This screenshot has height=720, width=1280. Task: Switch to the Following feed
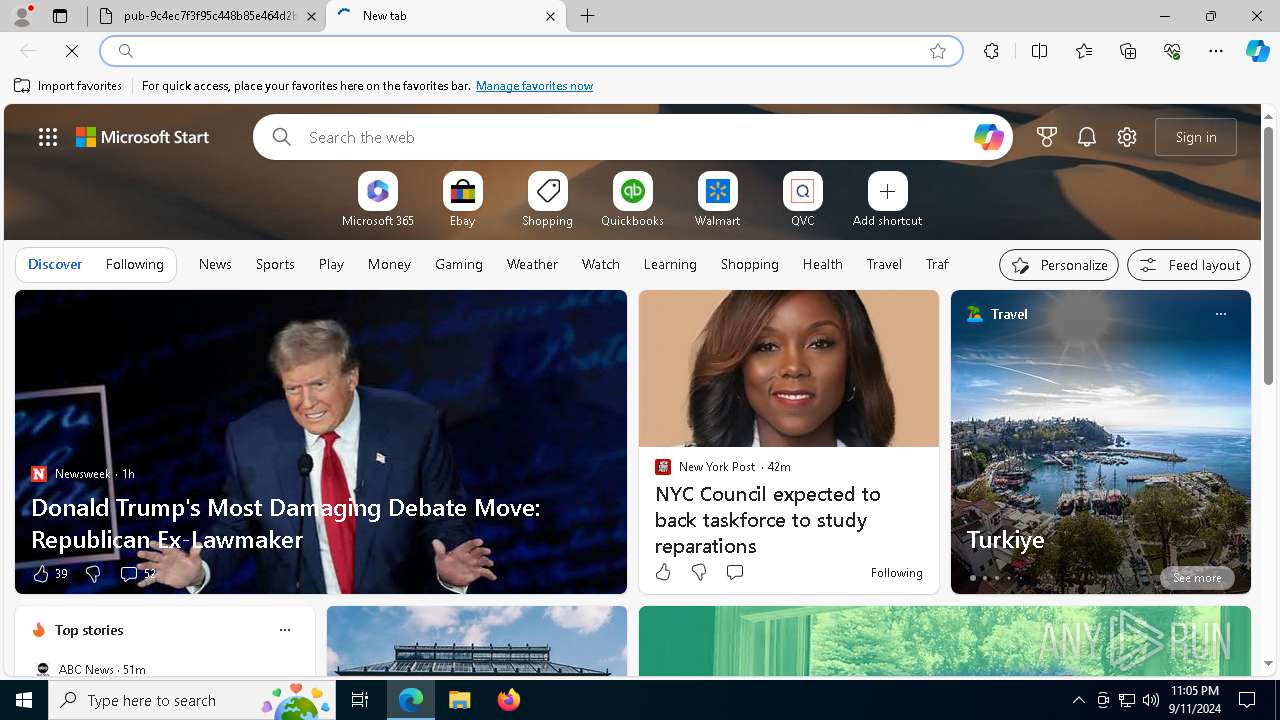coord(135,264)
